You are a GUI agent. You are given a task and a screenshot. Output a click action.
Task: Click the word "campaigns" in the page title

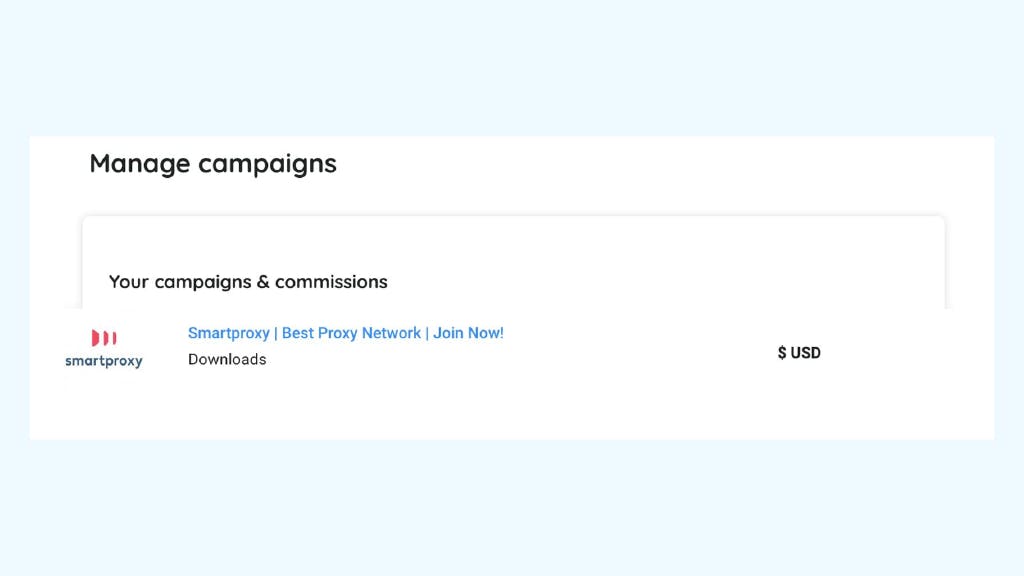(x=268, y=164)
